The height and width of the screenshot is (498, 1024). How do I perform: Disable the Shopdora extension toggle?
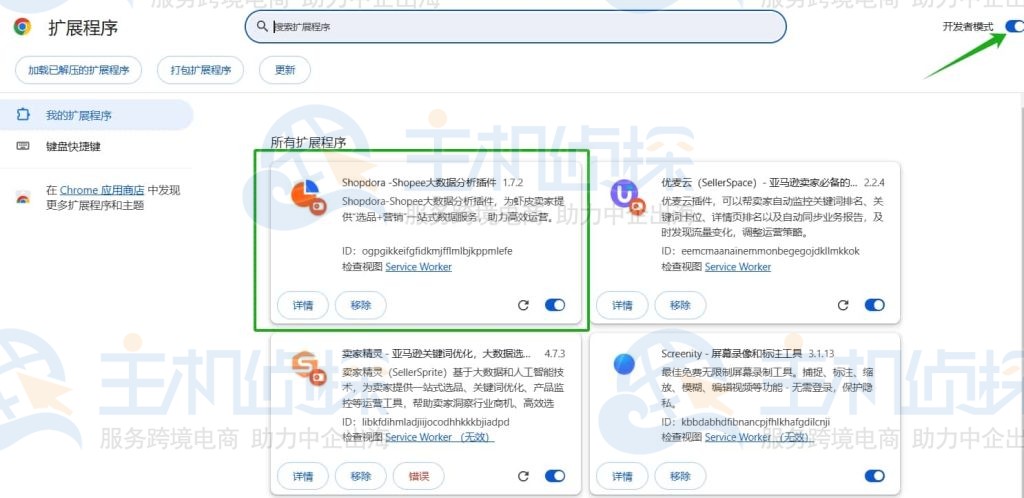click(x=555, y=305)
